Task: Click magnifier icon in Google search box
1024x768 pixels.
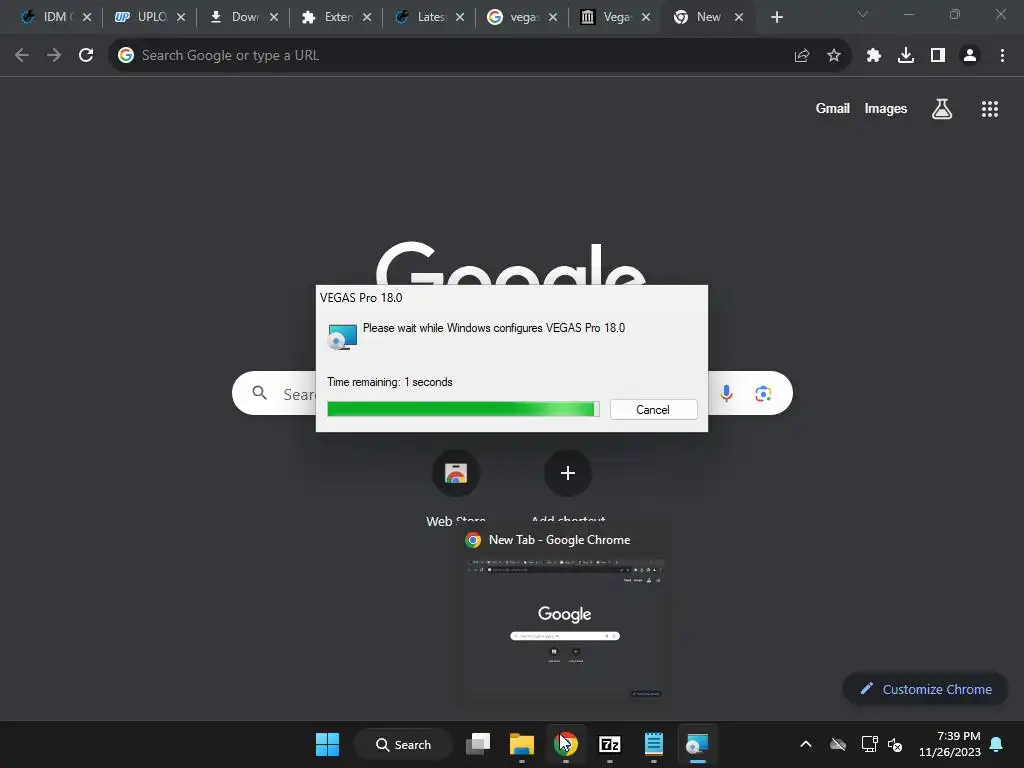Action: [260, 393]
